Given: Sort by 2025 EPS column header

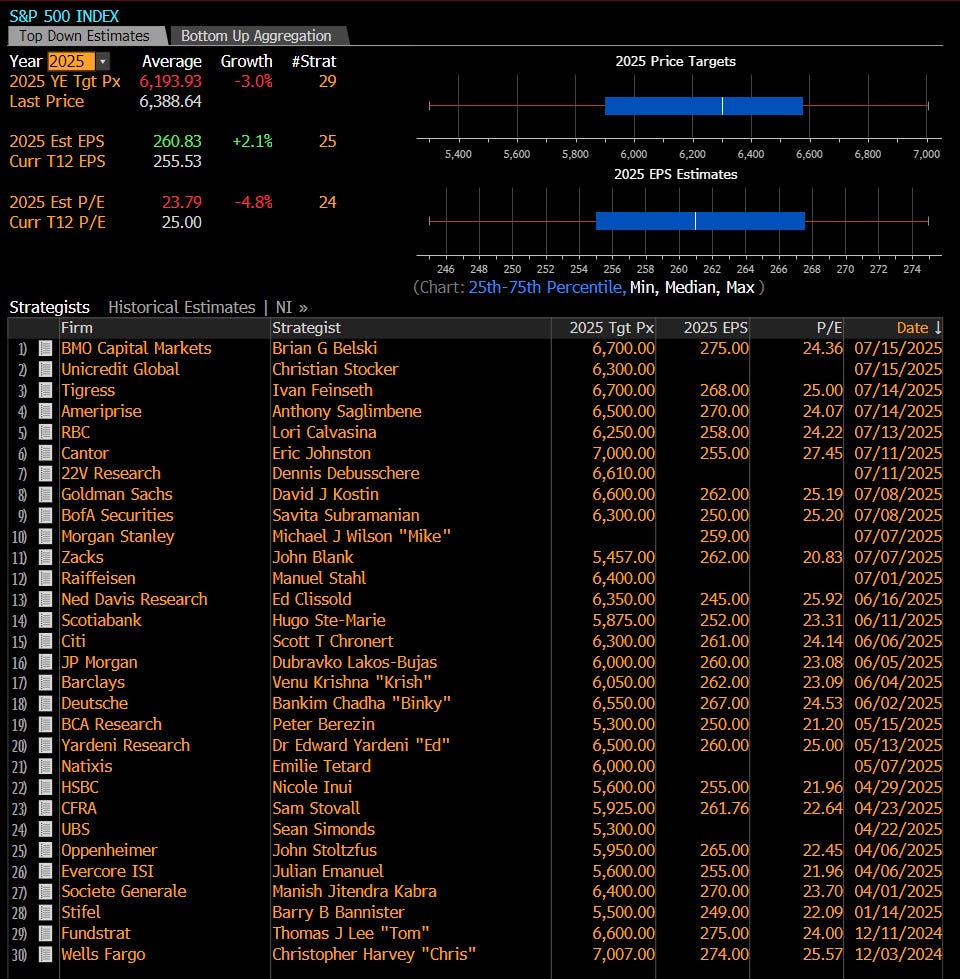Looking at the screenshot, I should click(x=715, y=328).
